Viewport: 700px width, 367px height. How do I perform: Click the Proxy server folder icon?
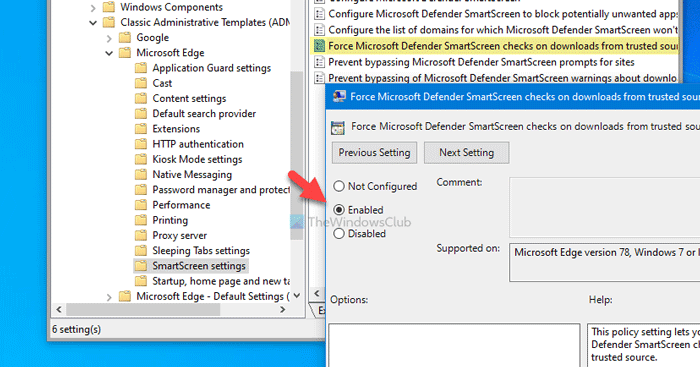tap(141, 235)
